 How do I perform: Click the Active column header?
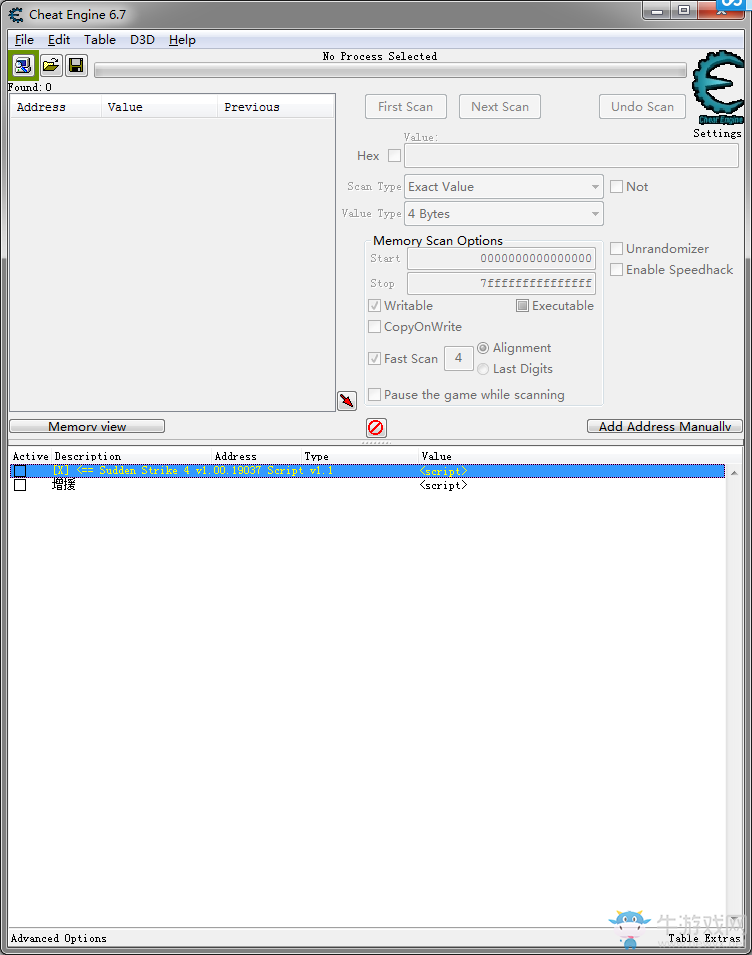pyautogui.click(x=30, y=456)
